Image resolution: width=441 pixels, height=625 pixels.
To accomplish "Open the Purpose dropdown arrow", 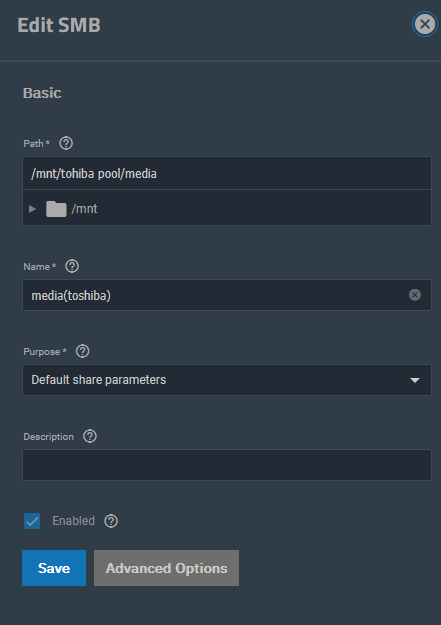I will [415, 380].
